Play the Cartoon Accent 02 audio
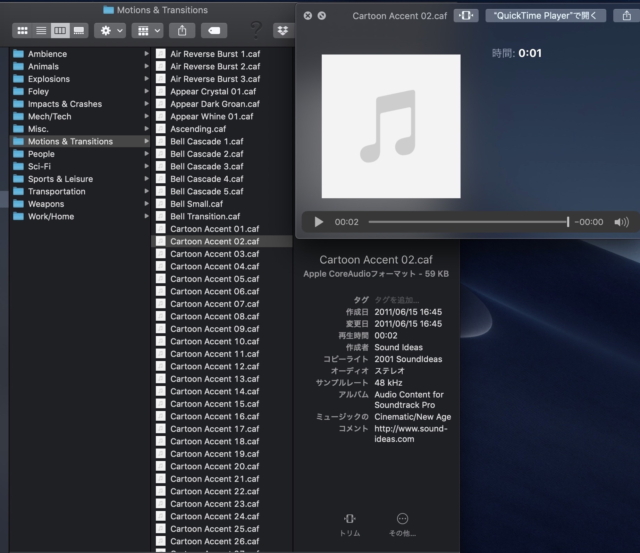Screen dimensions: 640x553 pyautogui.click(x=318, y=222)
